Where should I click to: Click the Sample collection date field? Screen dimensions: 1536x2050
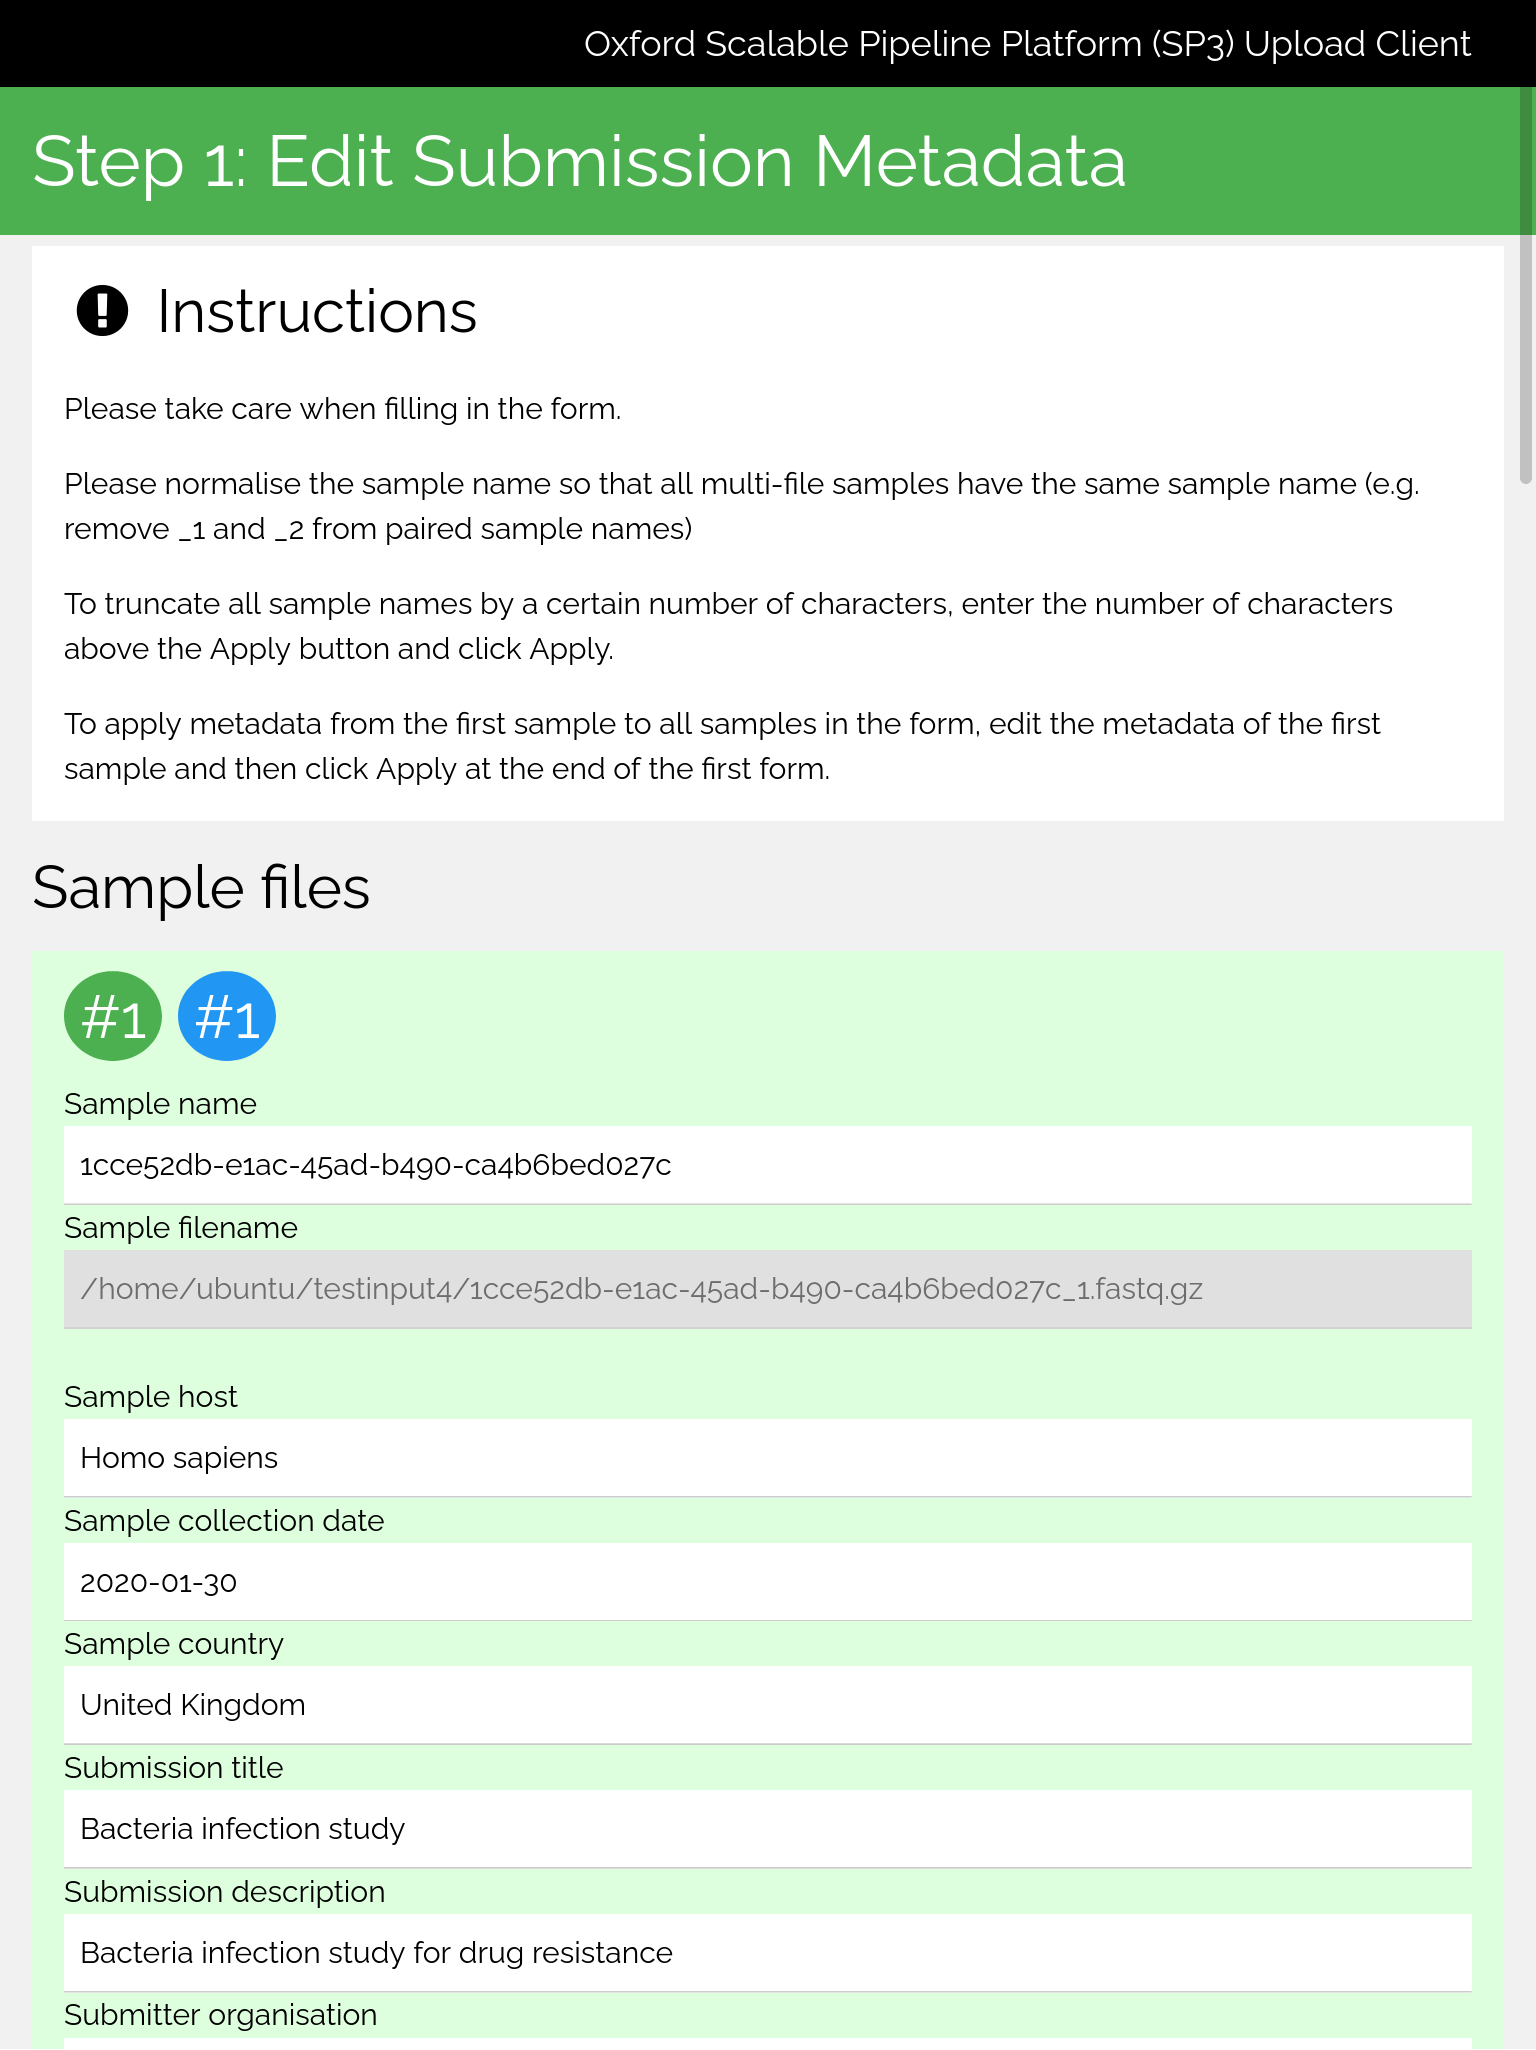coord(768,1582)
